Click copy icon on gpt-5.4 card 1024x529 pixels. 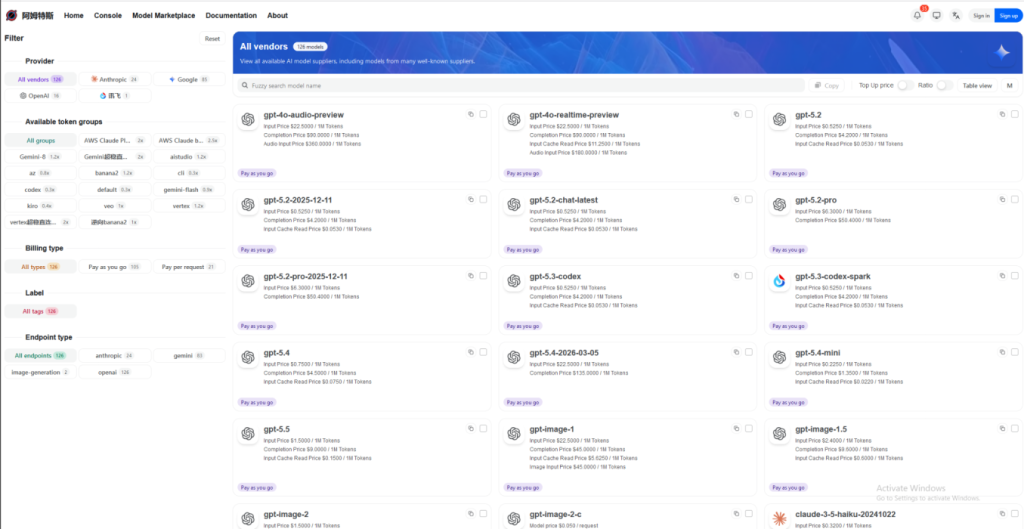470,352
